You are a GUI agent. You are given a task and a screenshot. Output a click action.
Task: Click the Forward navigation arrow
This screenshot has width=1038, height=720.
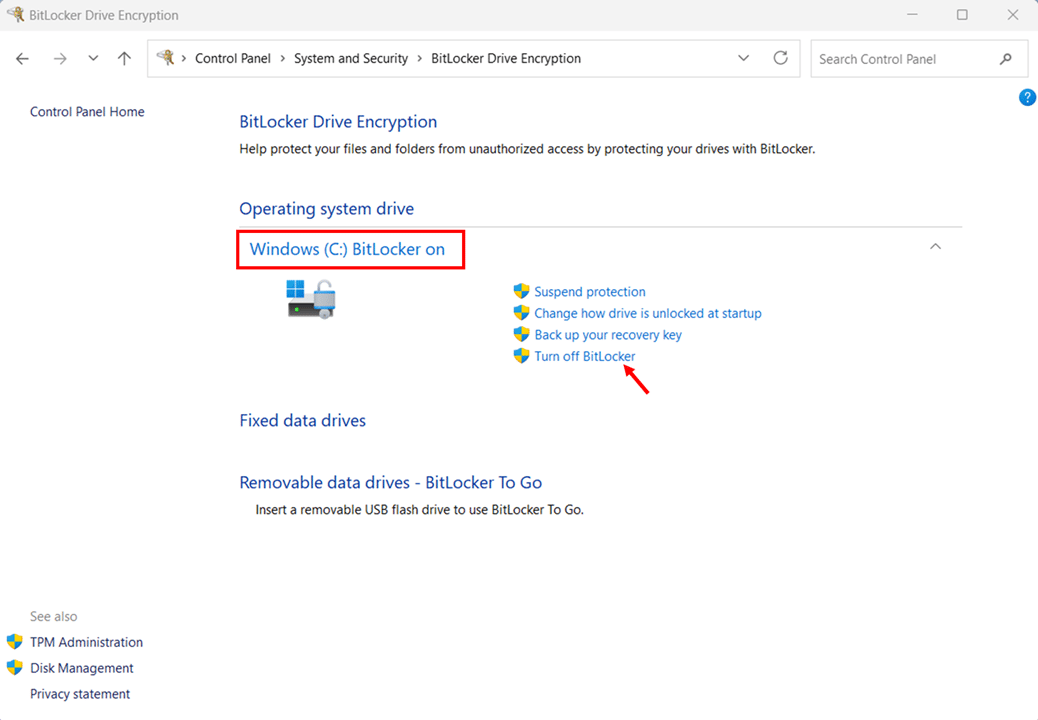click(x=60, y=59)
